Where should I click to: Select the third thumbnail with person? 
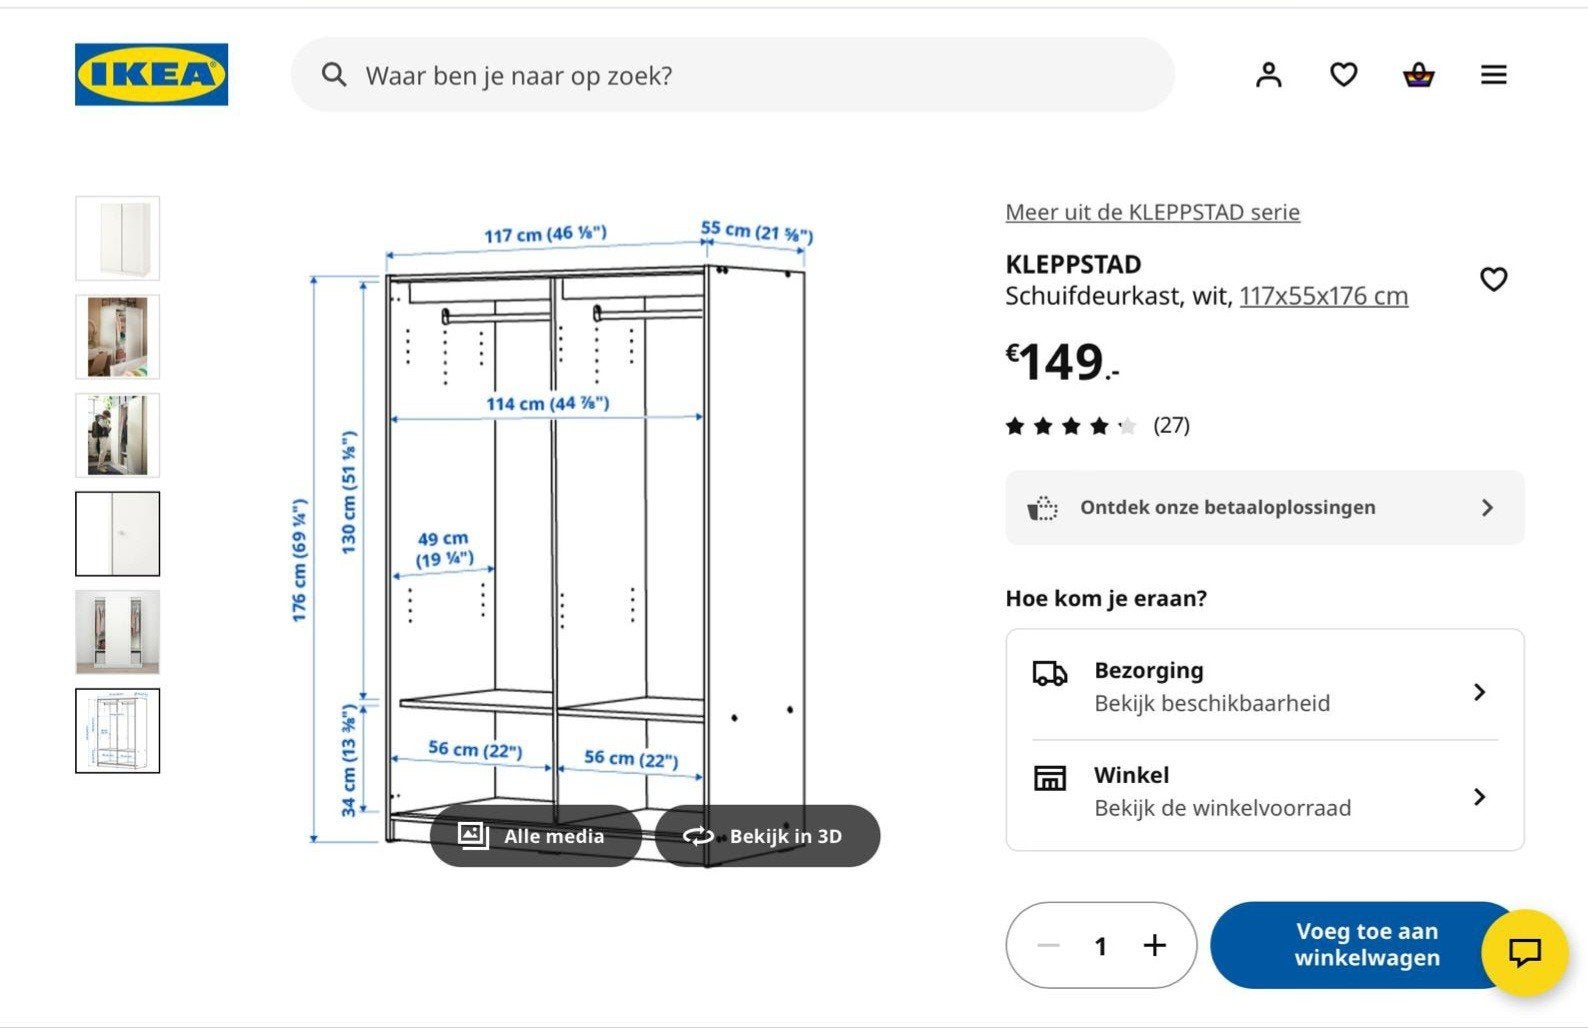[x=118, y=435]
